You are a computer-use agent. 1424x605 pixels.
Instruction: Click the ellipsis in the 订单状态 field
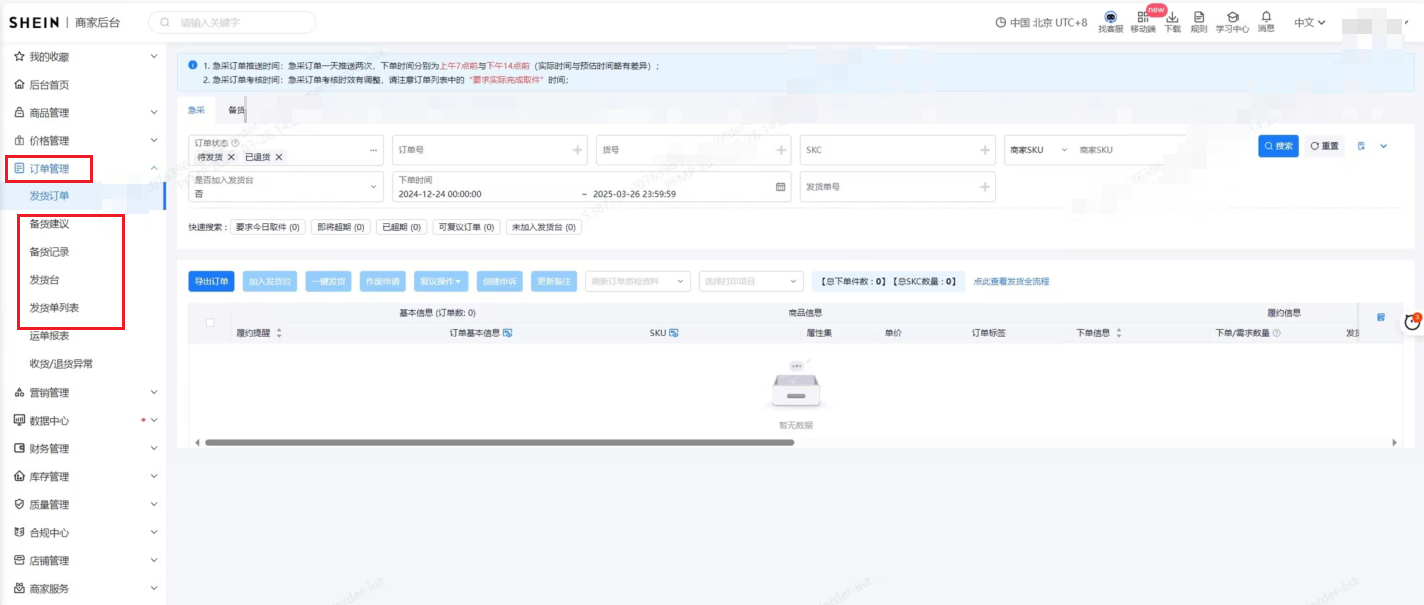pos(374,150)
